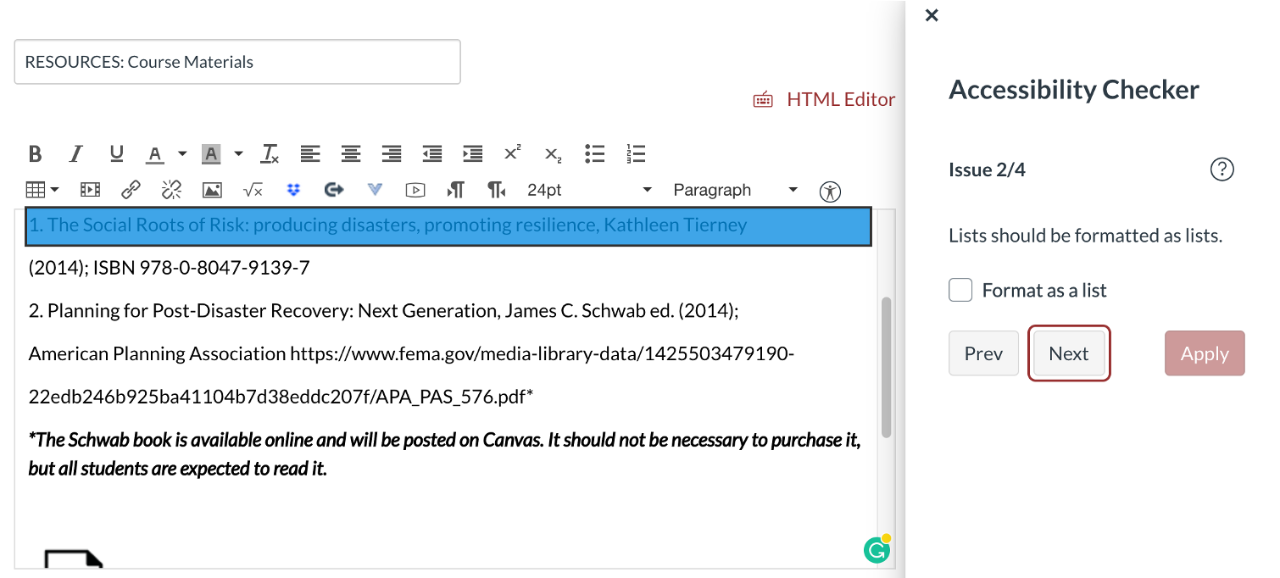The width and height of the screenshot is (1280, 578).
Task: Apply superscript formatting
Action: tap(512, 154)
